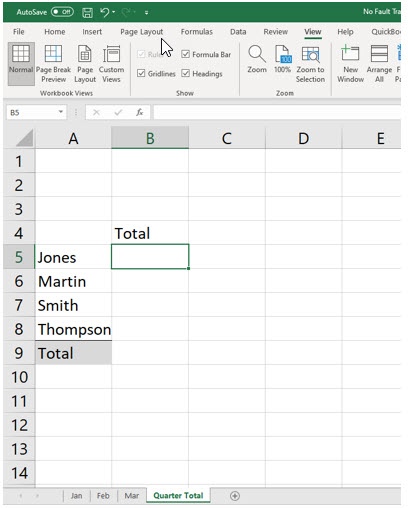408x508 pixels.
Task: Open the Page Layout ribbon tab
Action: point(142,32)
